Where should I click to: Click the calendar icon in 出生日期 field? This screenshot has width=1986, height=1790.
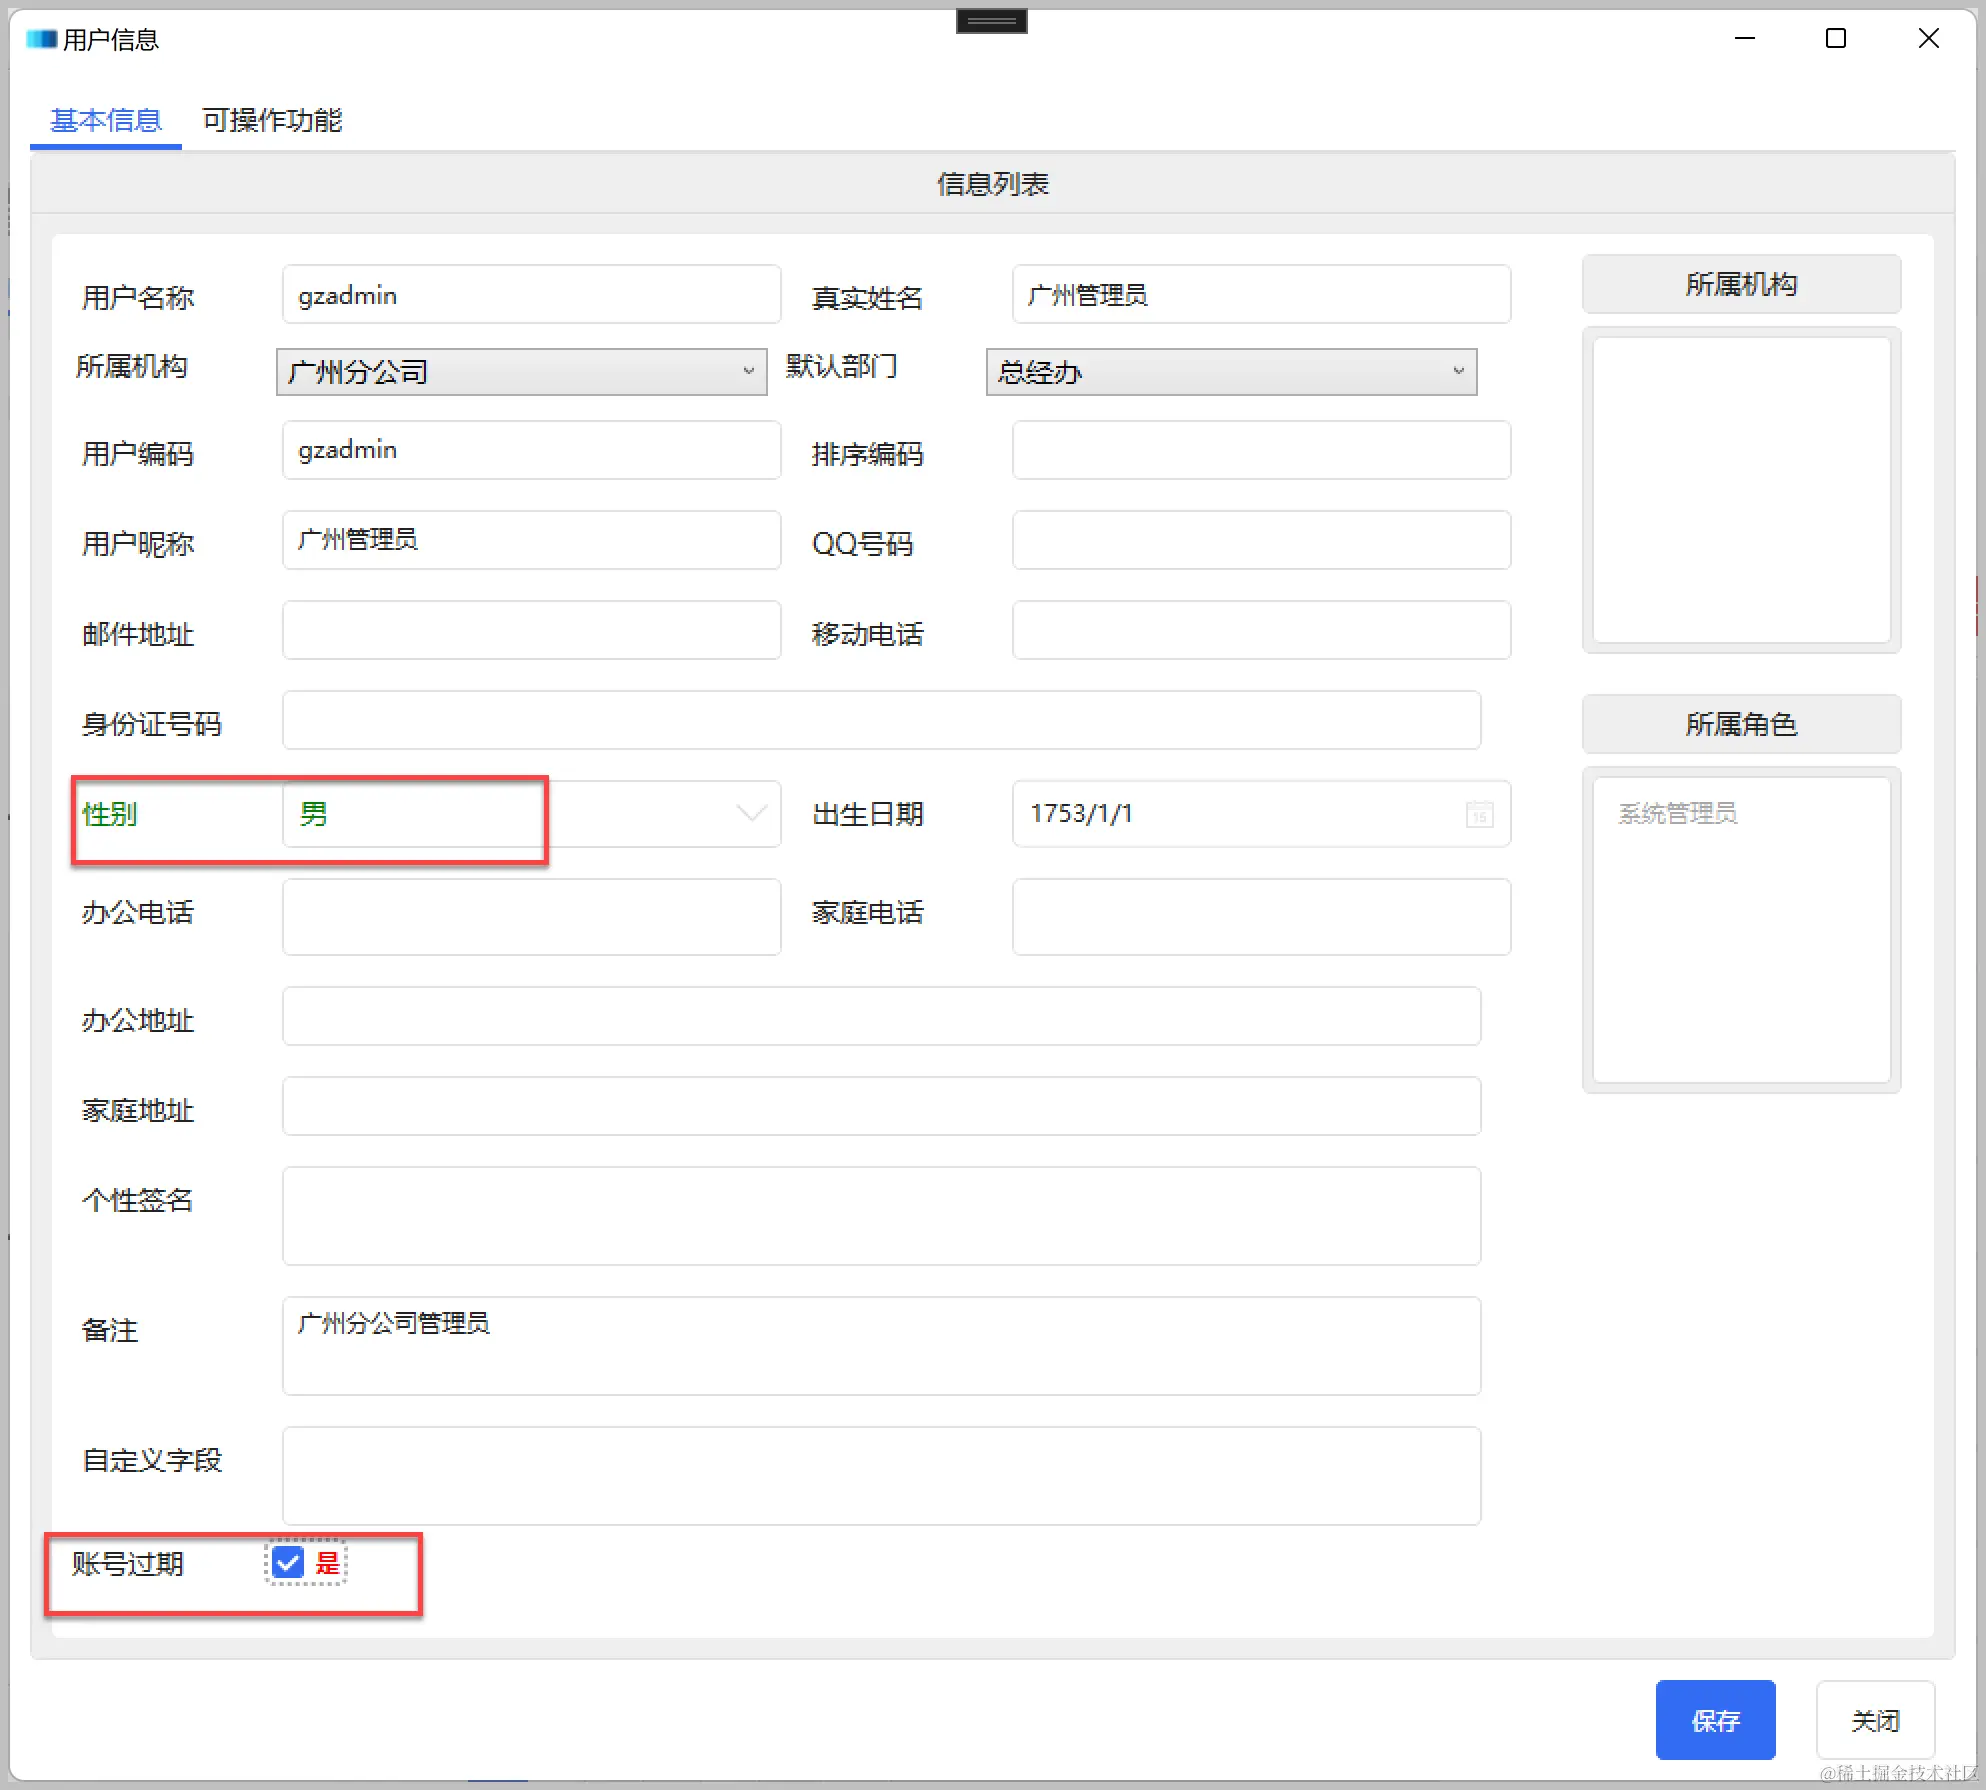[1479, 814]
